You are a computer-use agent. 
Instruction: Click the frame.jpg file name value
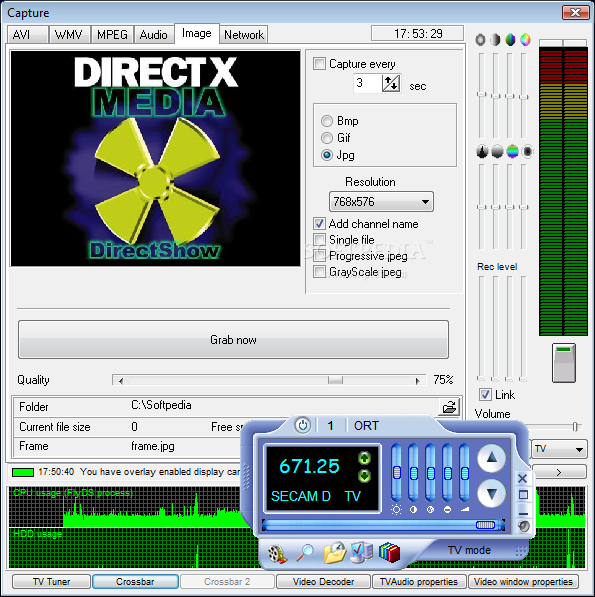pyautogui.click(x=153, y=446)
